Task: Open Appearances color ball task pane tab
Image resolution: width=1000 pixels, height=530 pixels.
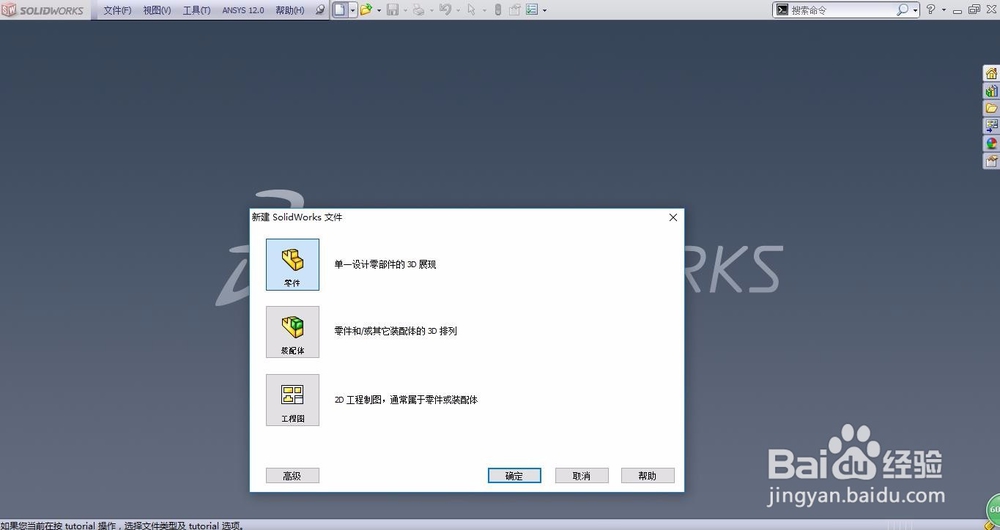Action: pyautogui.click(x=991, y=144)
